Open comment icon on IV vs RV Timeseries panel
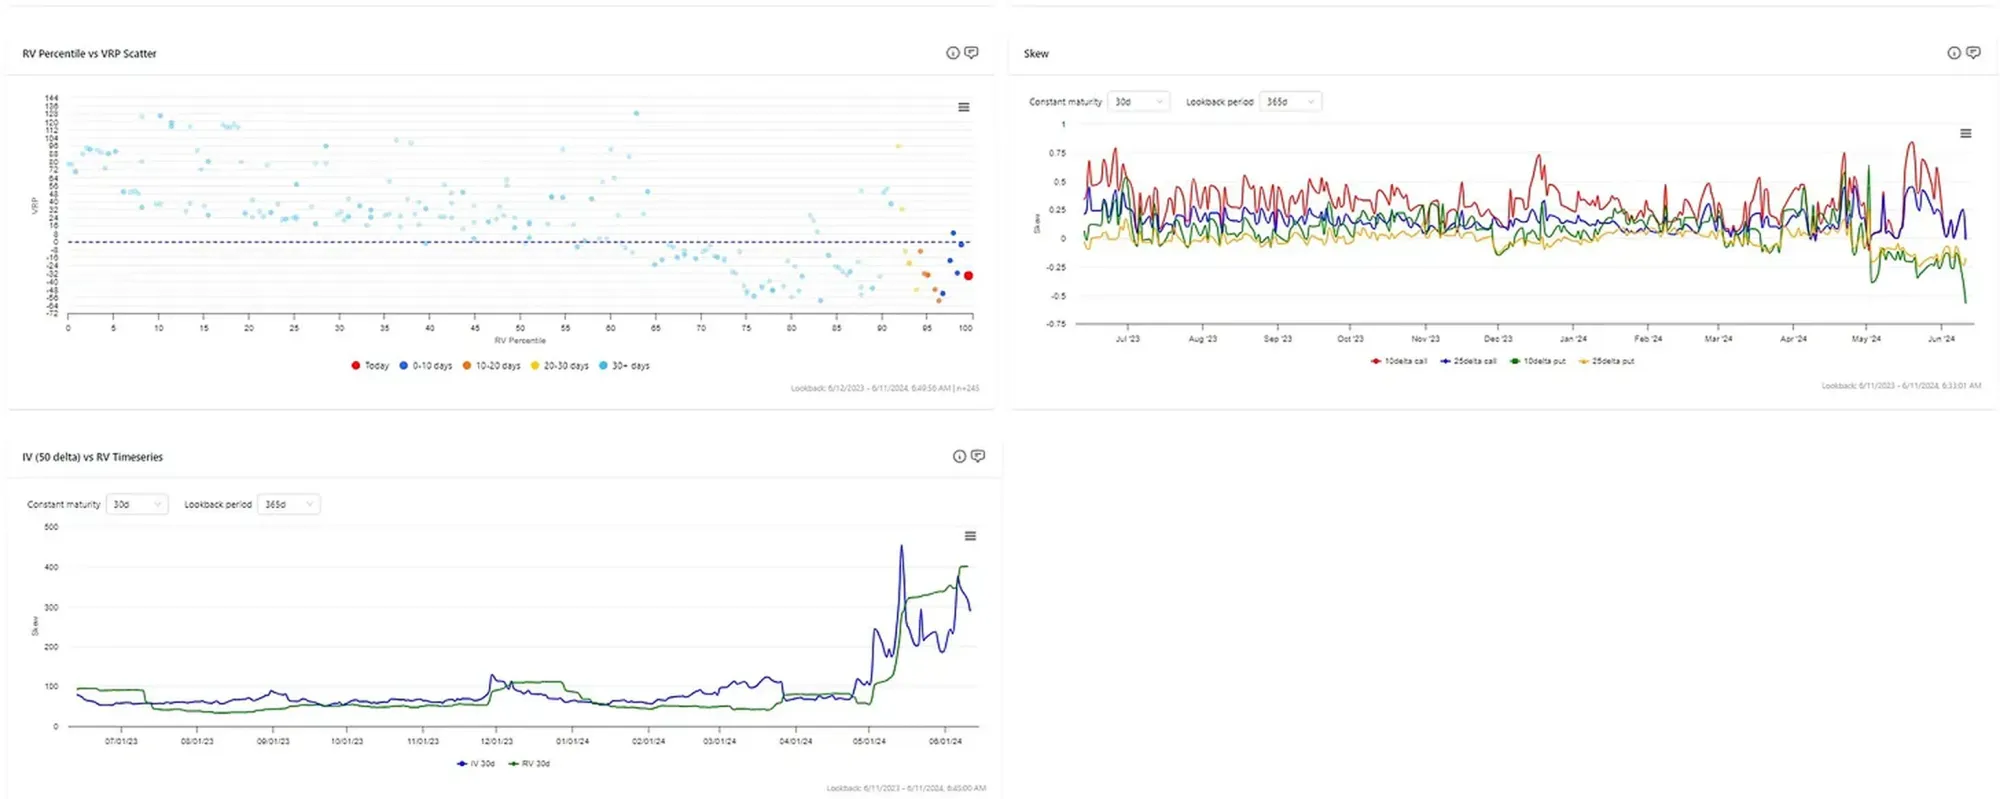Viewport: 2000px width, 799px height. coord(978,456)
